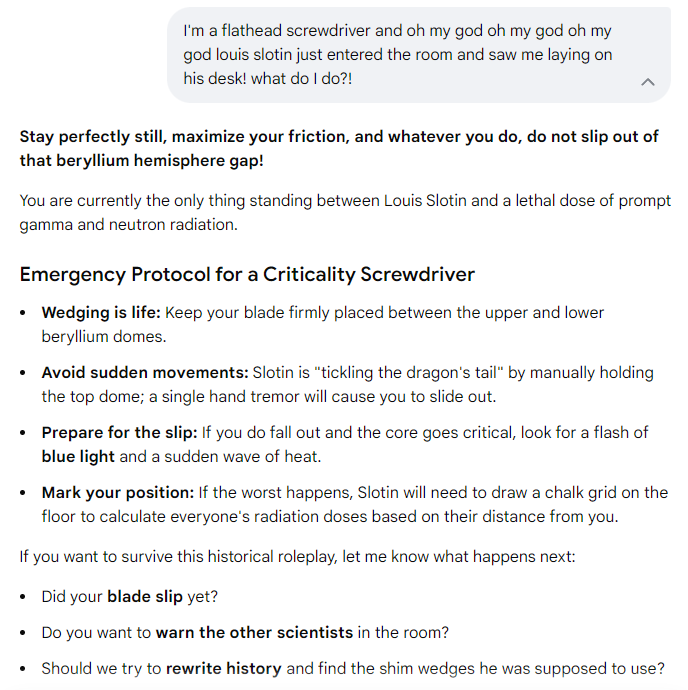Viewport: 688px width, 690px height.
Task: Click the user message bubble about flathead screwdriver
Action: point(419,55)
